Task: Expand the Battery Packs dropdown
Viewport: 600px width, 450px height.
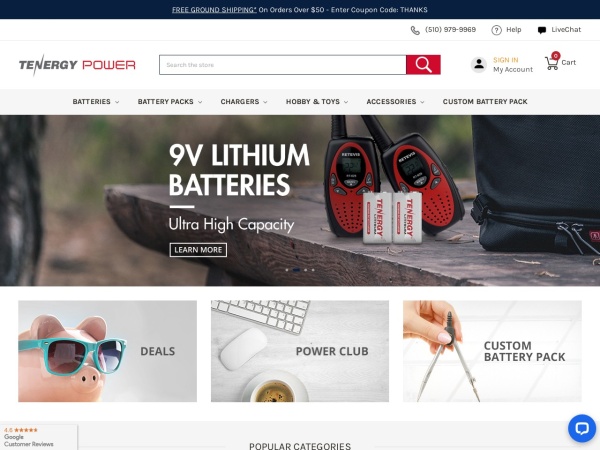Action: coord(170,102)
